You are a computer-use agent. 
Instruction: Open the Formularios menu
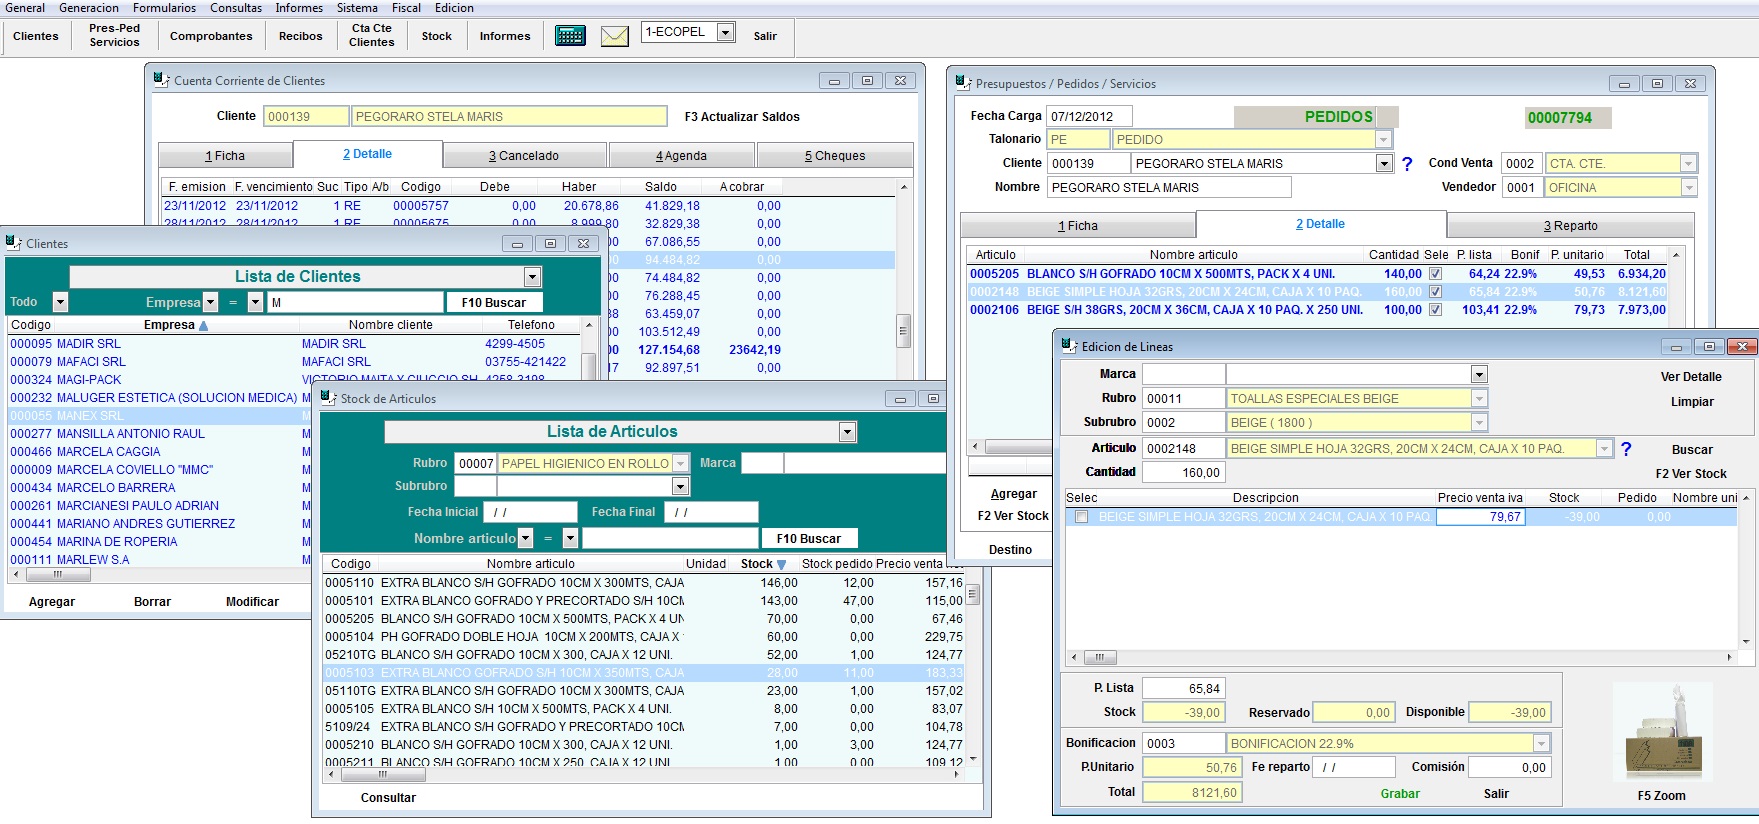[x=164, y=8]
